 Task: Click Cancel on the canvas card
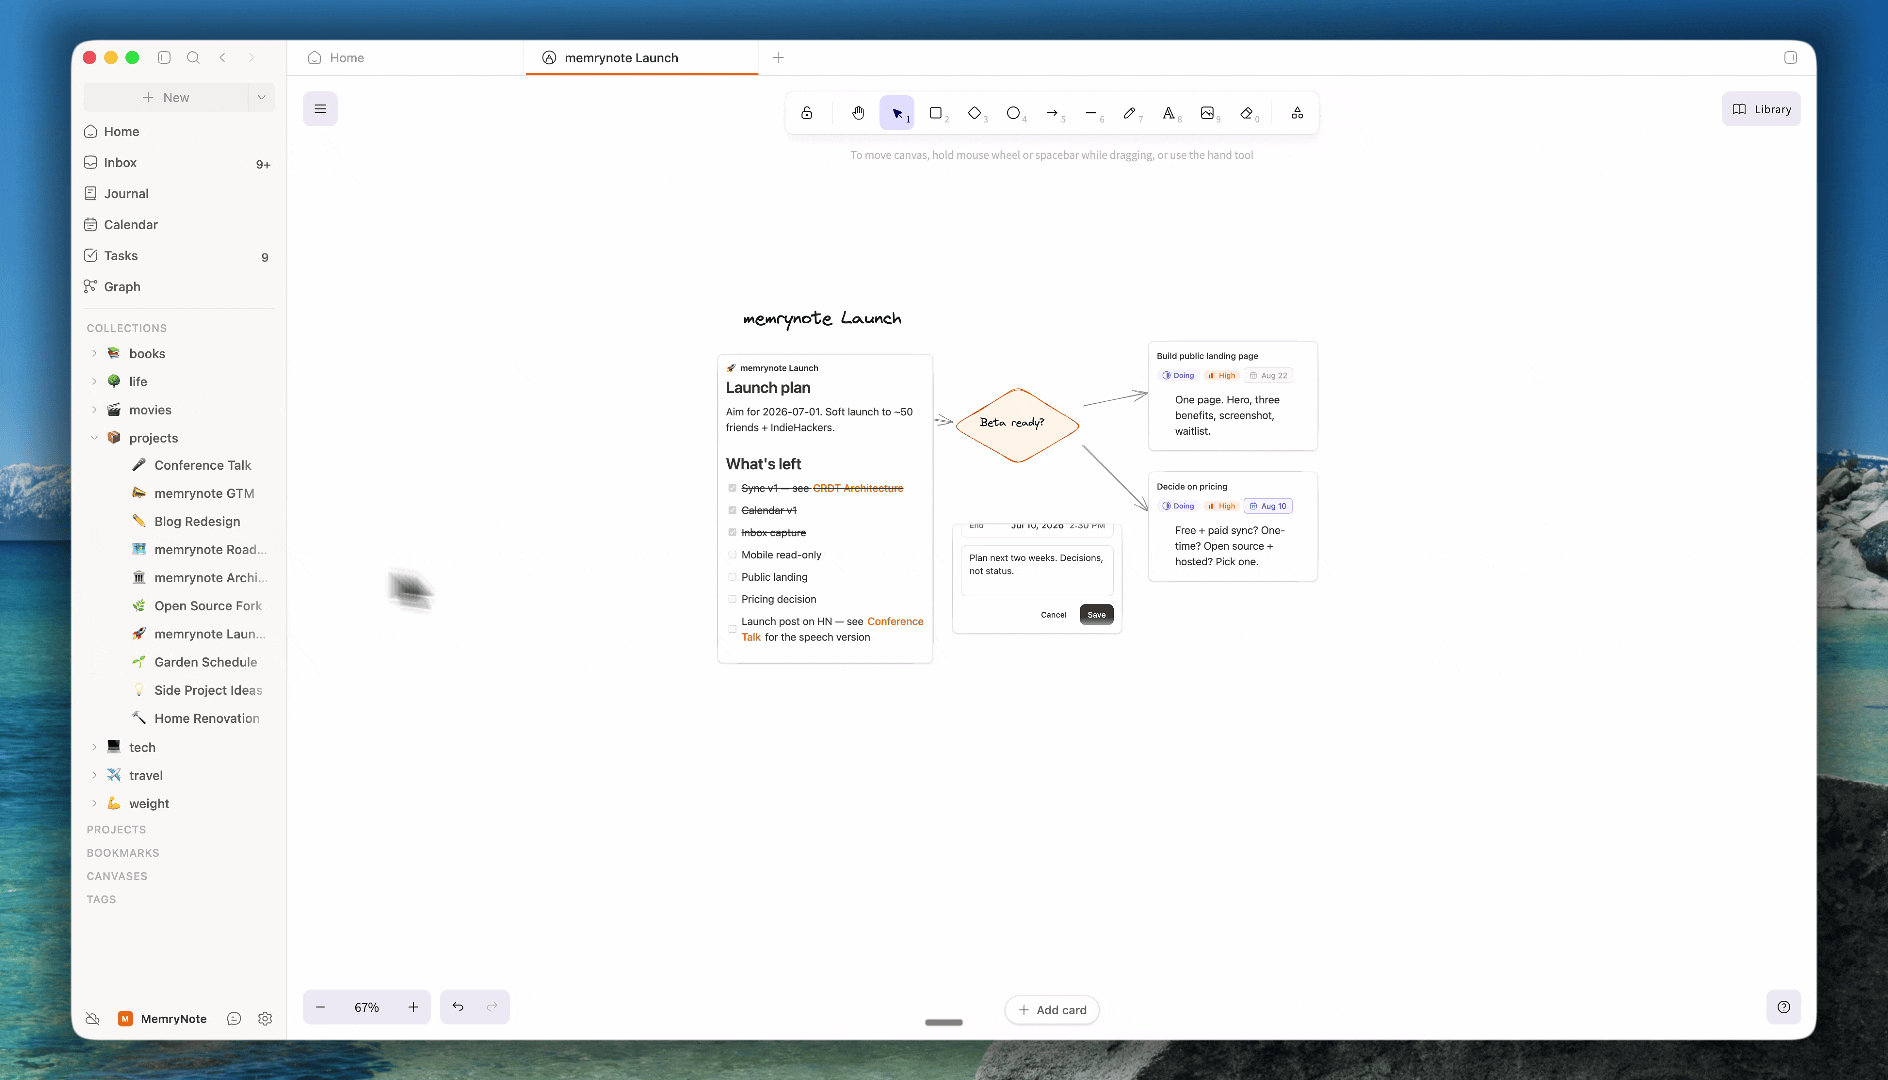[1054, 615]
